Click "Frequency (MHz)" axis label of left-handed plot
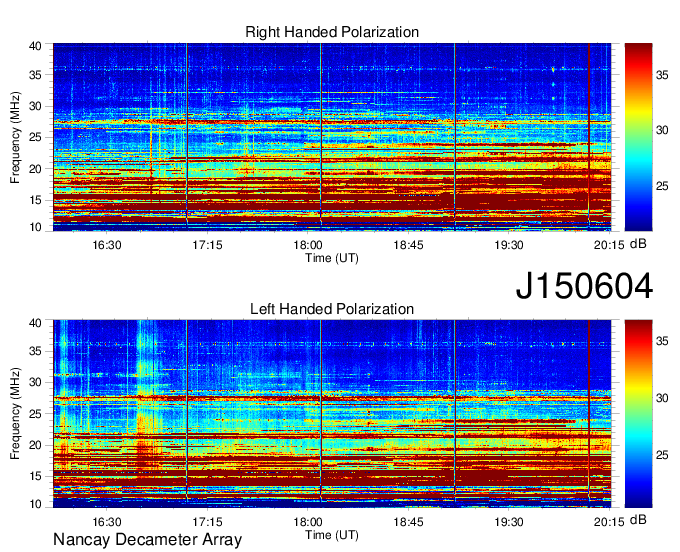This screenshot has height=552, width=680. tap(15, 414)
